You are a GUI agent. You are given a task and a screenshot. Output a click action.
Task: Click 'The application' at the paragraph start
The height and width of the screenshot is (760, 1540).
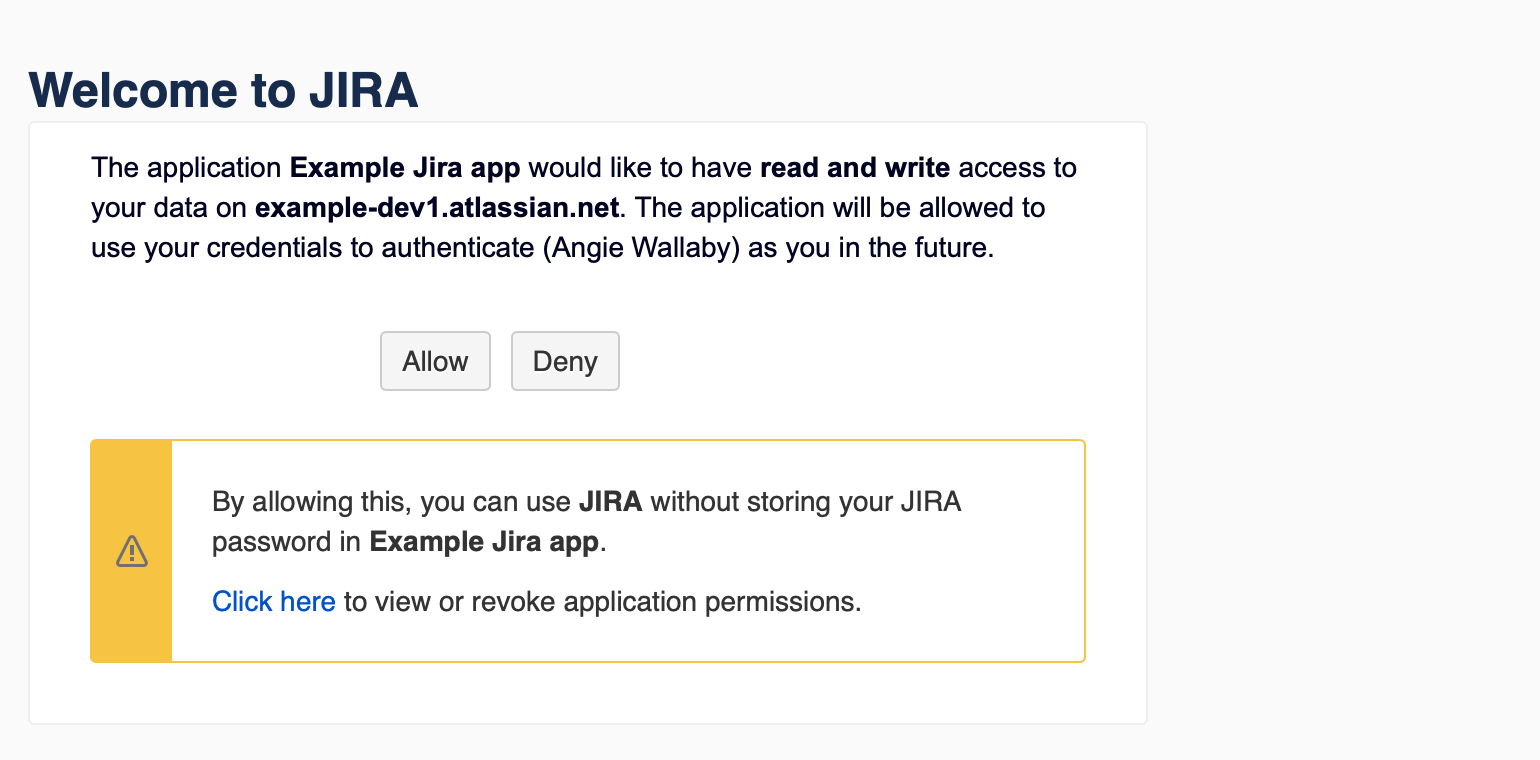tap(186, 167)
